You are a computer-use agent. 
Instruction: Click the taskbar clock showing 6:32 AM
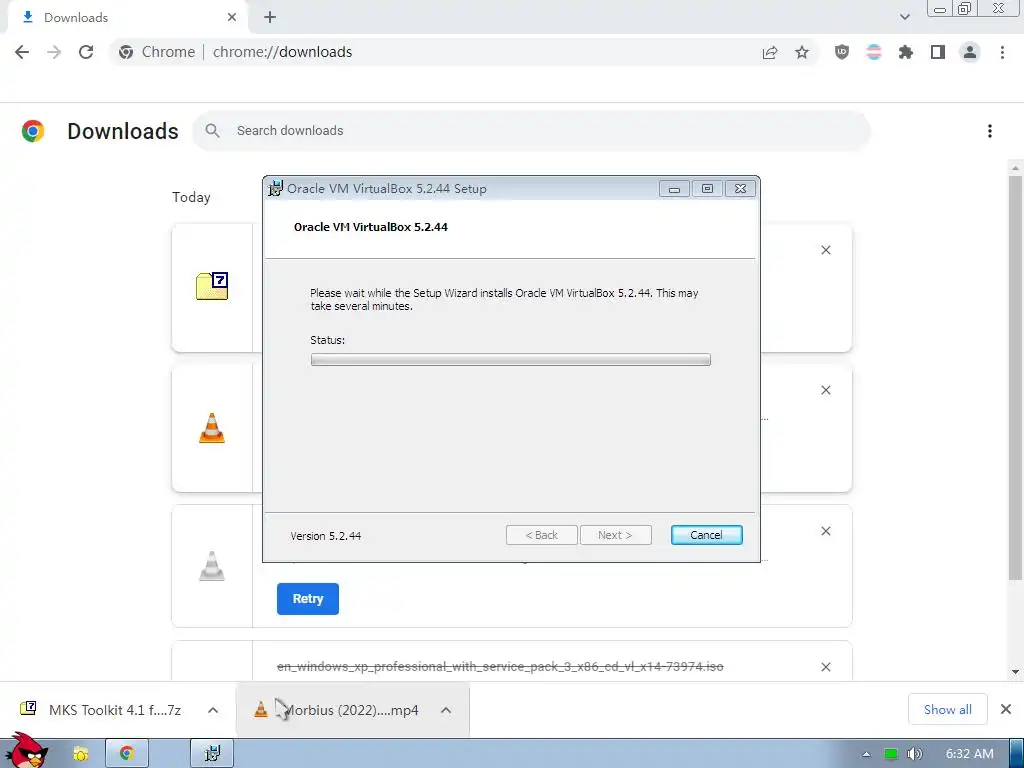970,754
